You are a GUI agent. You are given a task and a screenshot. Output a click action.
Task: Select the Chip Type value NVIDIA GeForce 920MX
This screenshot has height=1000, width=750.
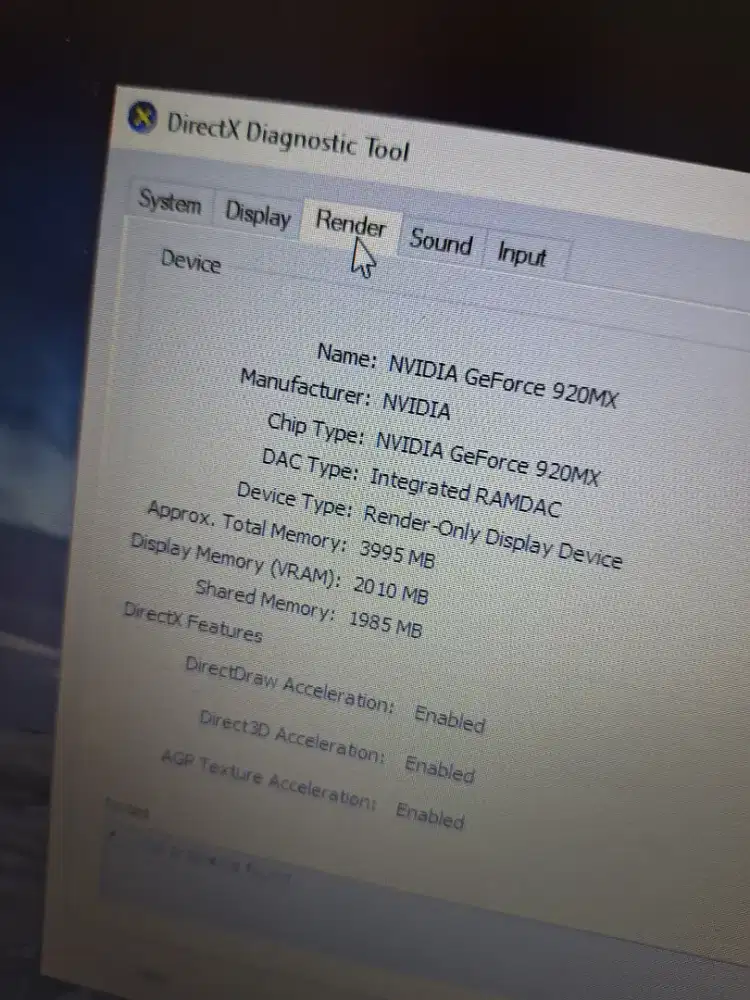[488, 458]
